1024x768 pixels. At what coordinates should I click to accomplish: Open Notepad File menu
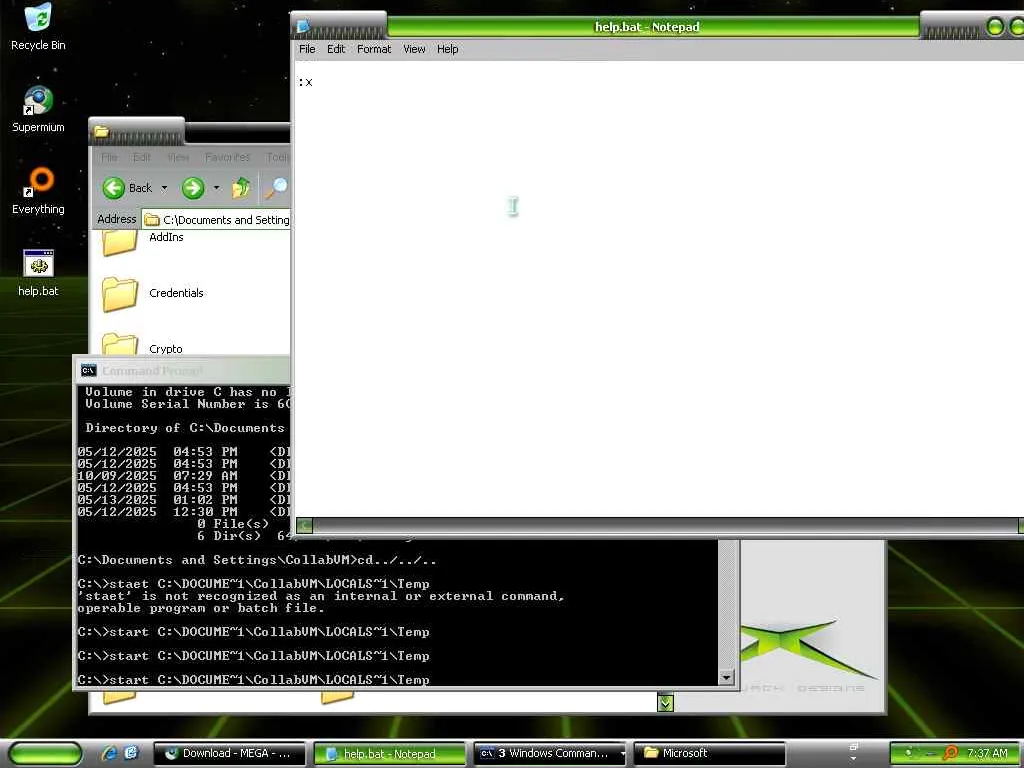(x=307, y=49)
